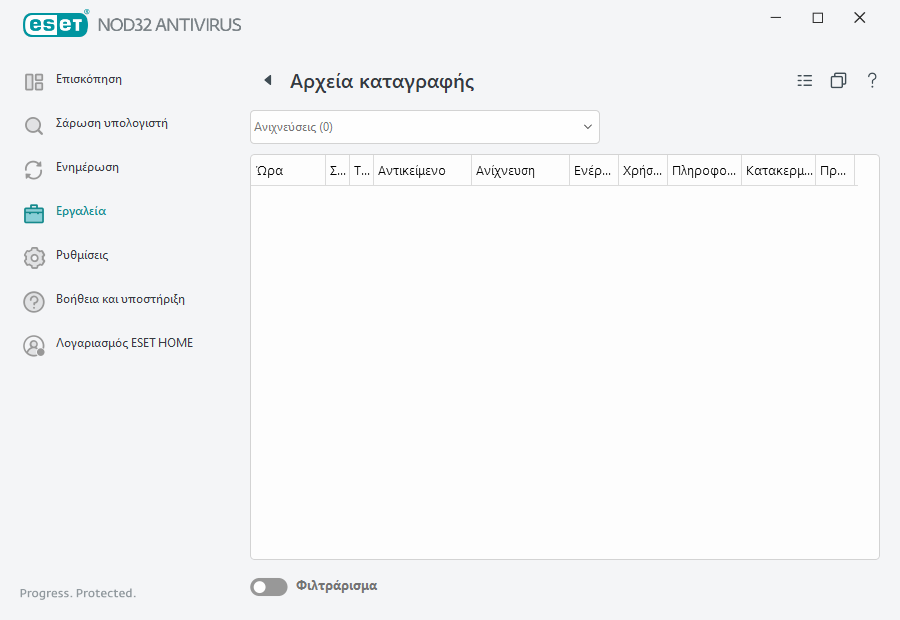
Task: Click the help question mark icon
Action: click(872, 80)
